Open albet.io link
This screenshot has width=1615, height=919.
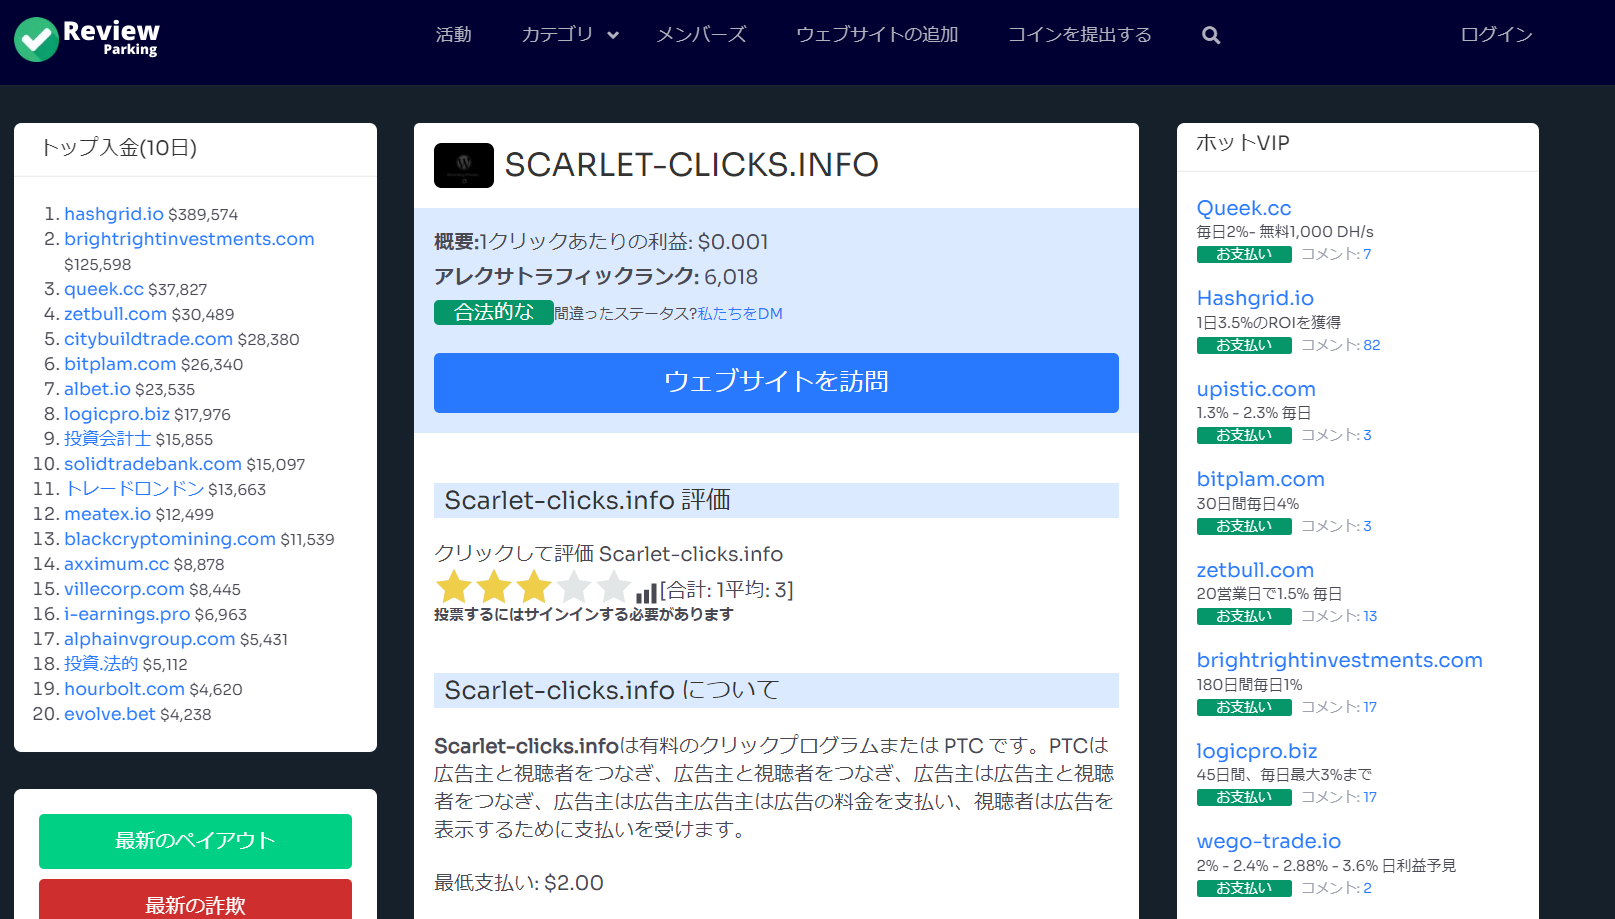97,389
